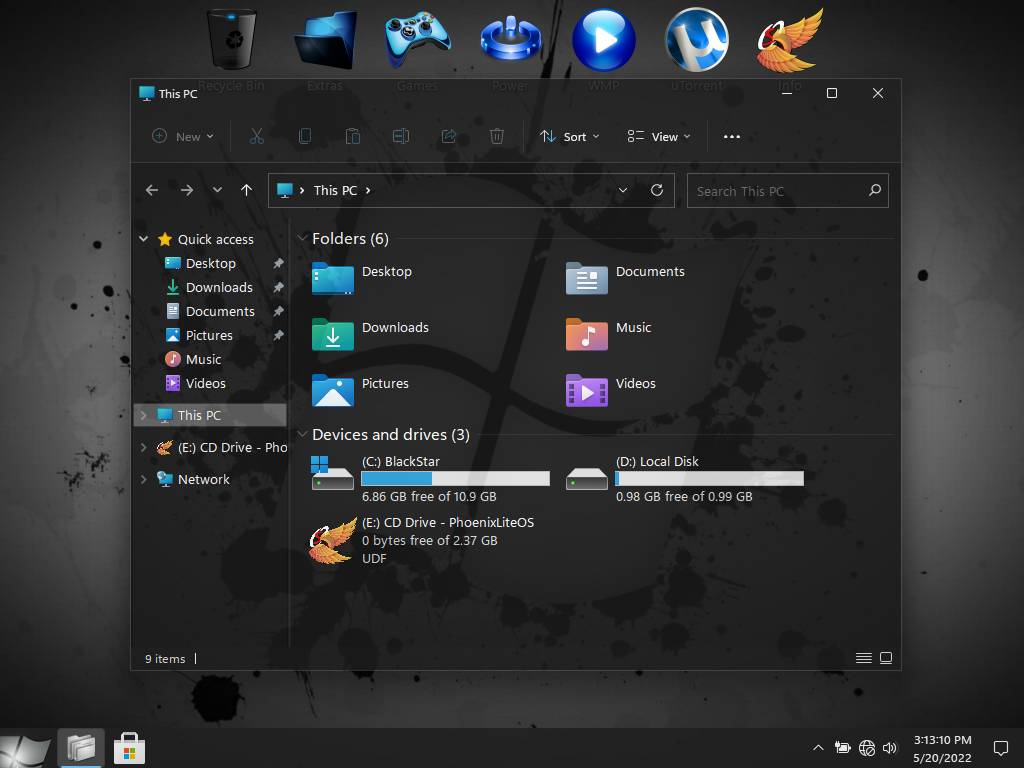Open the View dropdown menu

(x=658, y=136)
